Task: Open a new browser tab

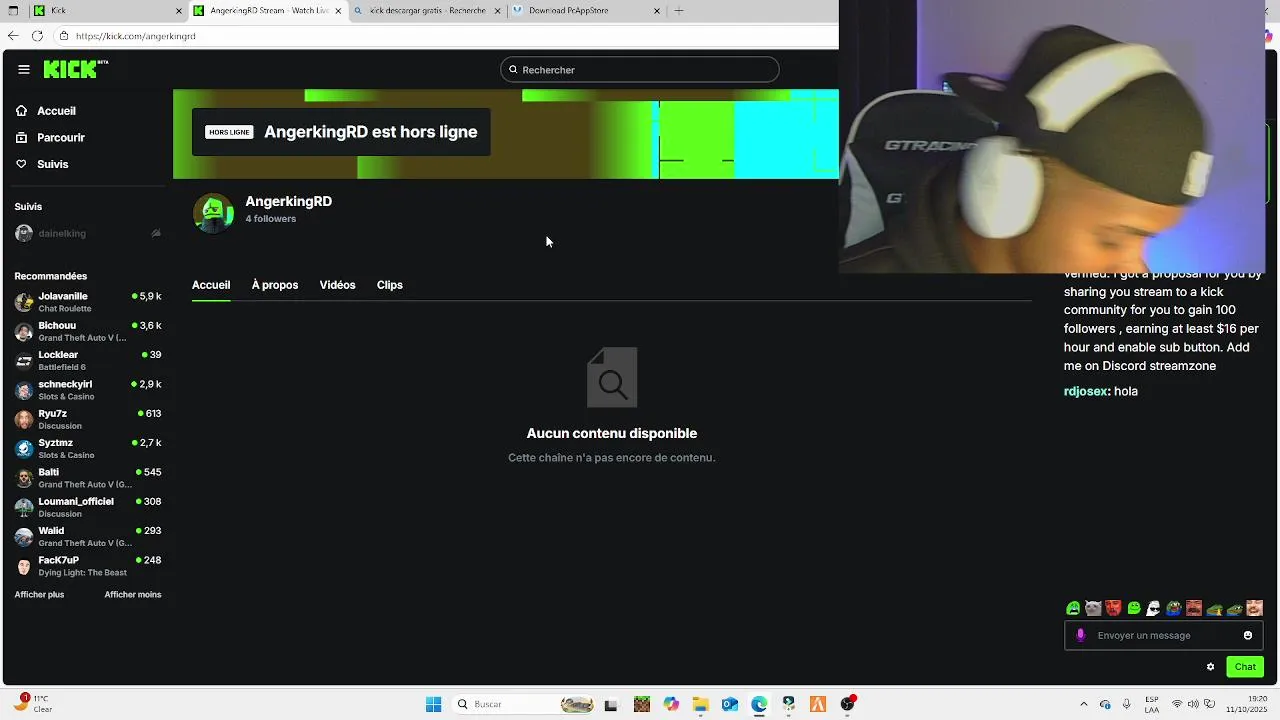Action: [679, 11]
